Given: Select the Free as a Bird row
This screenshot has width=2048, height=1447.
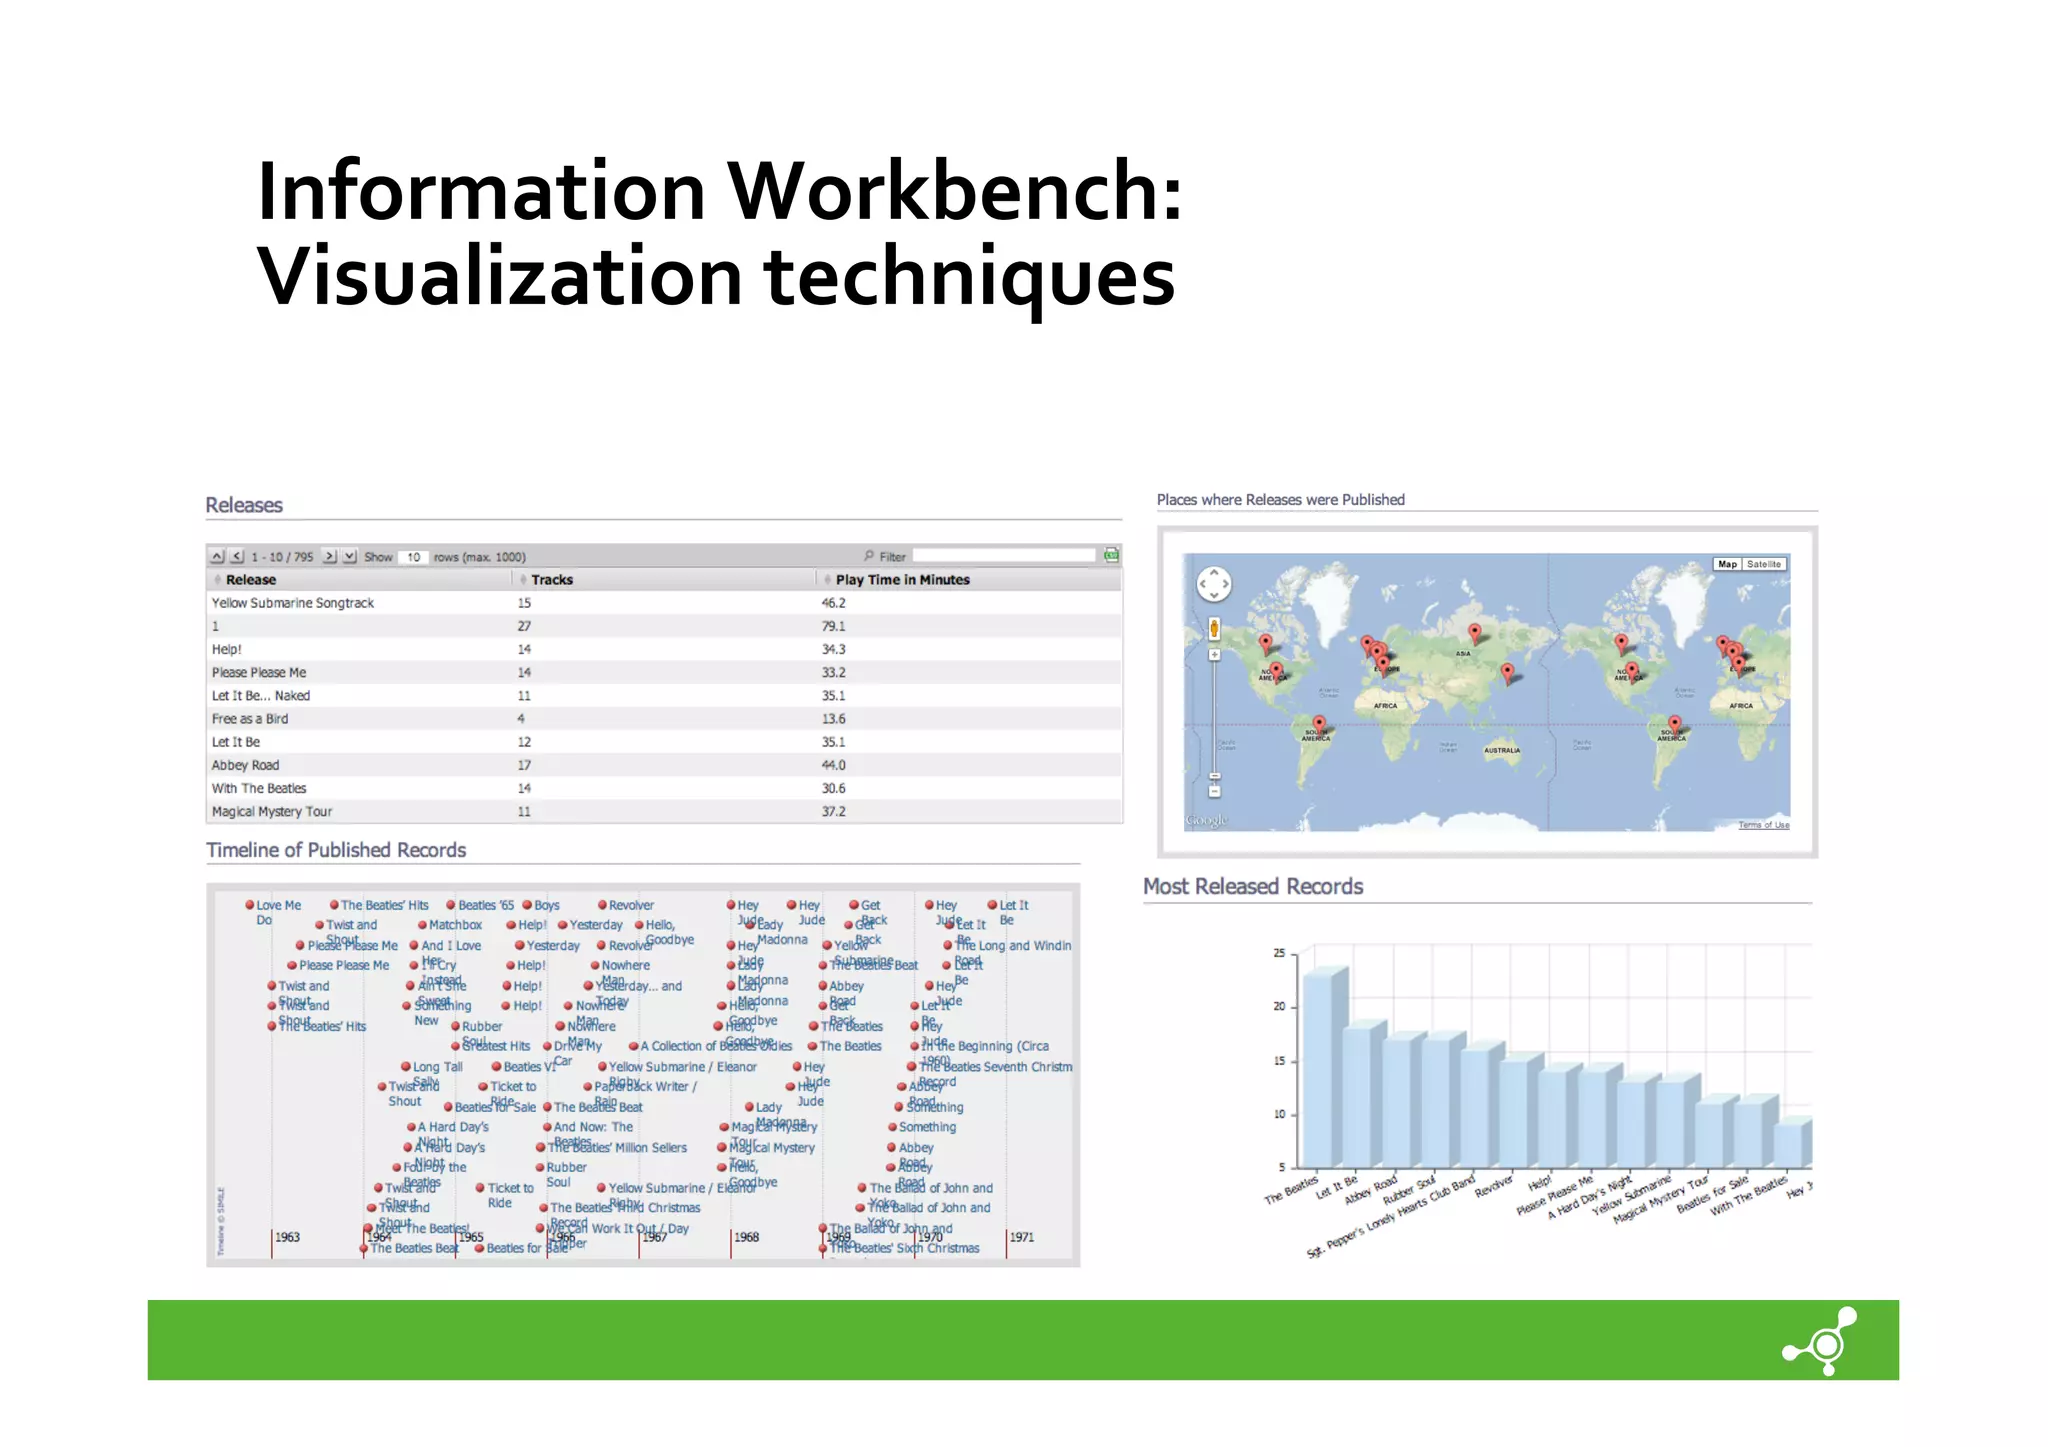Looking at the screenshot, I should tap(664, 719).
